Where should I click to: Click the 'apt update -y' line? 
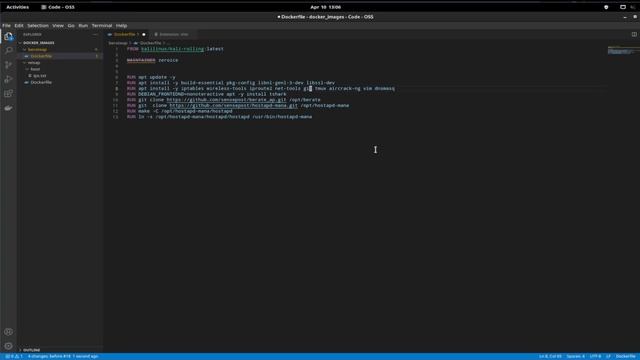[x=151, y=77]
